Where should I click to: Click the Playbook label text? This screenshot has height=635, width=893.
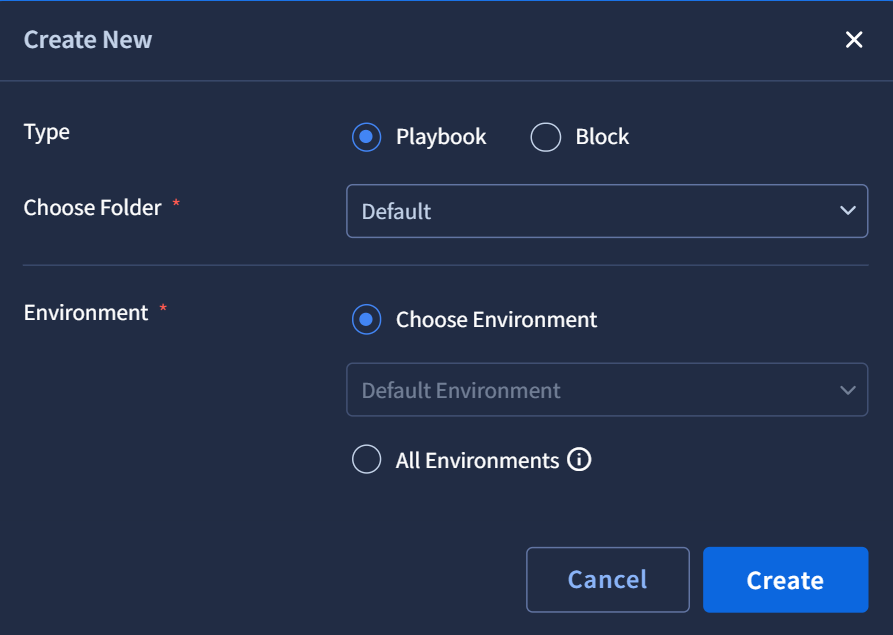441,137
